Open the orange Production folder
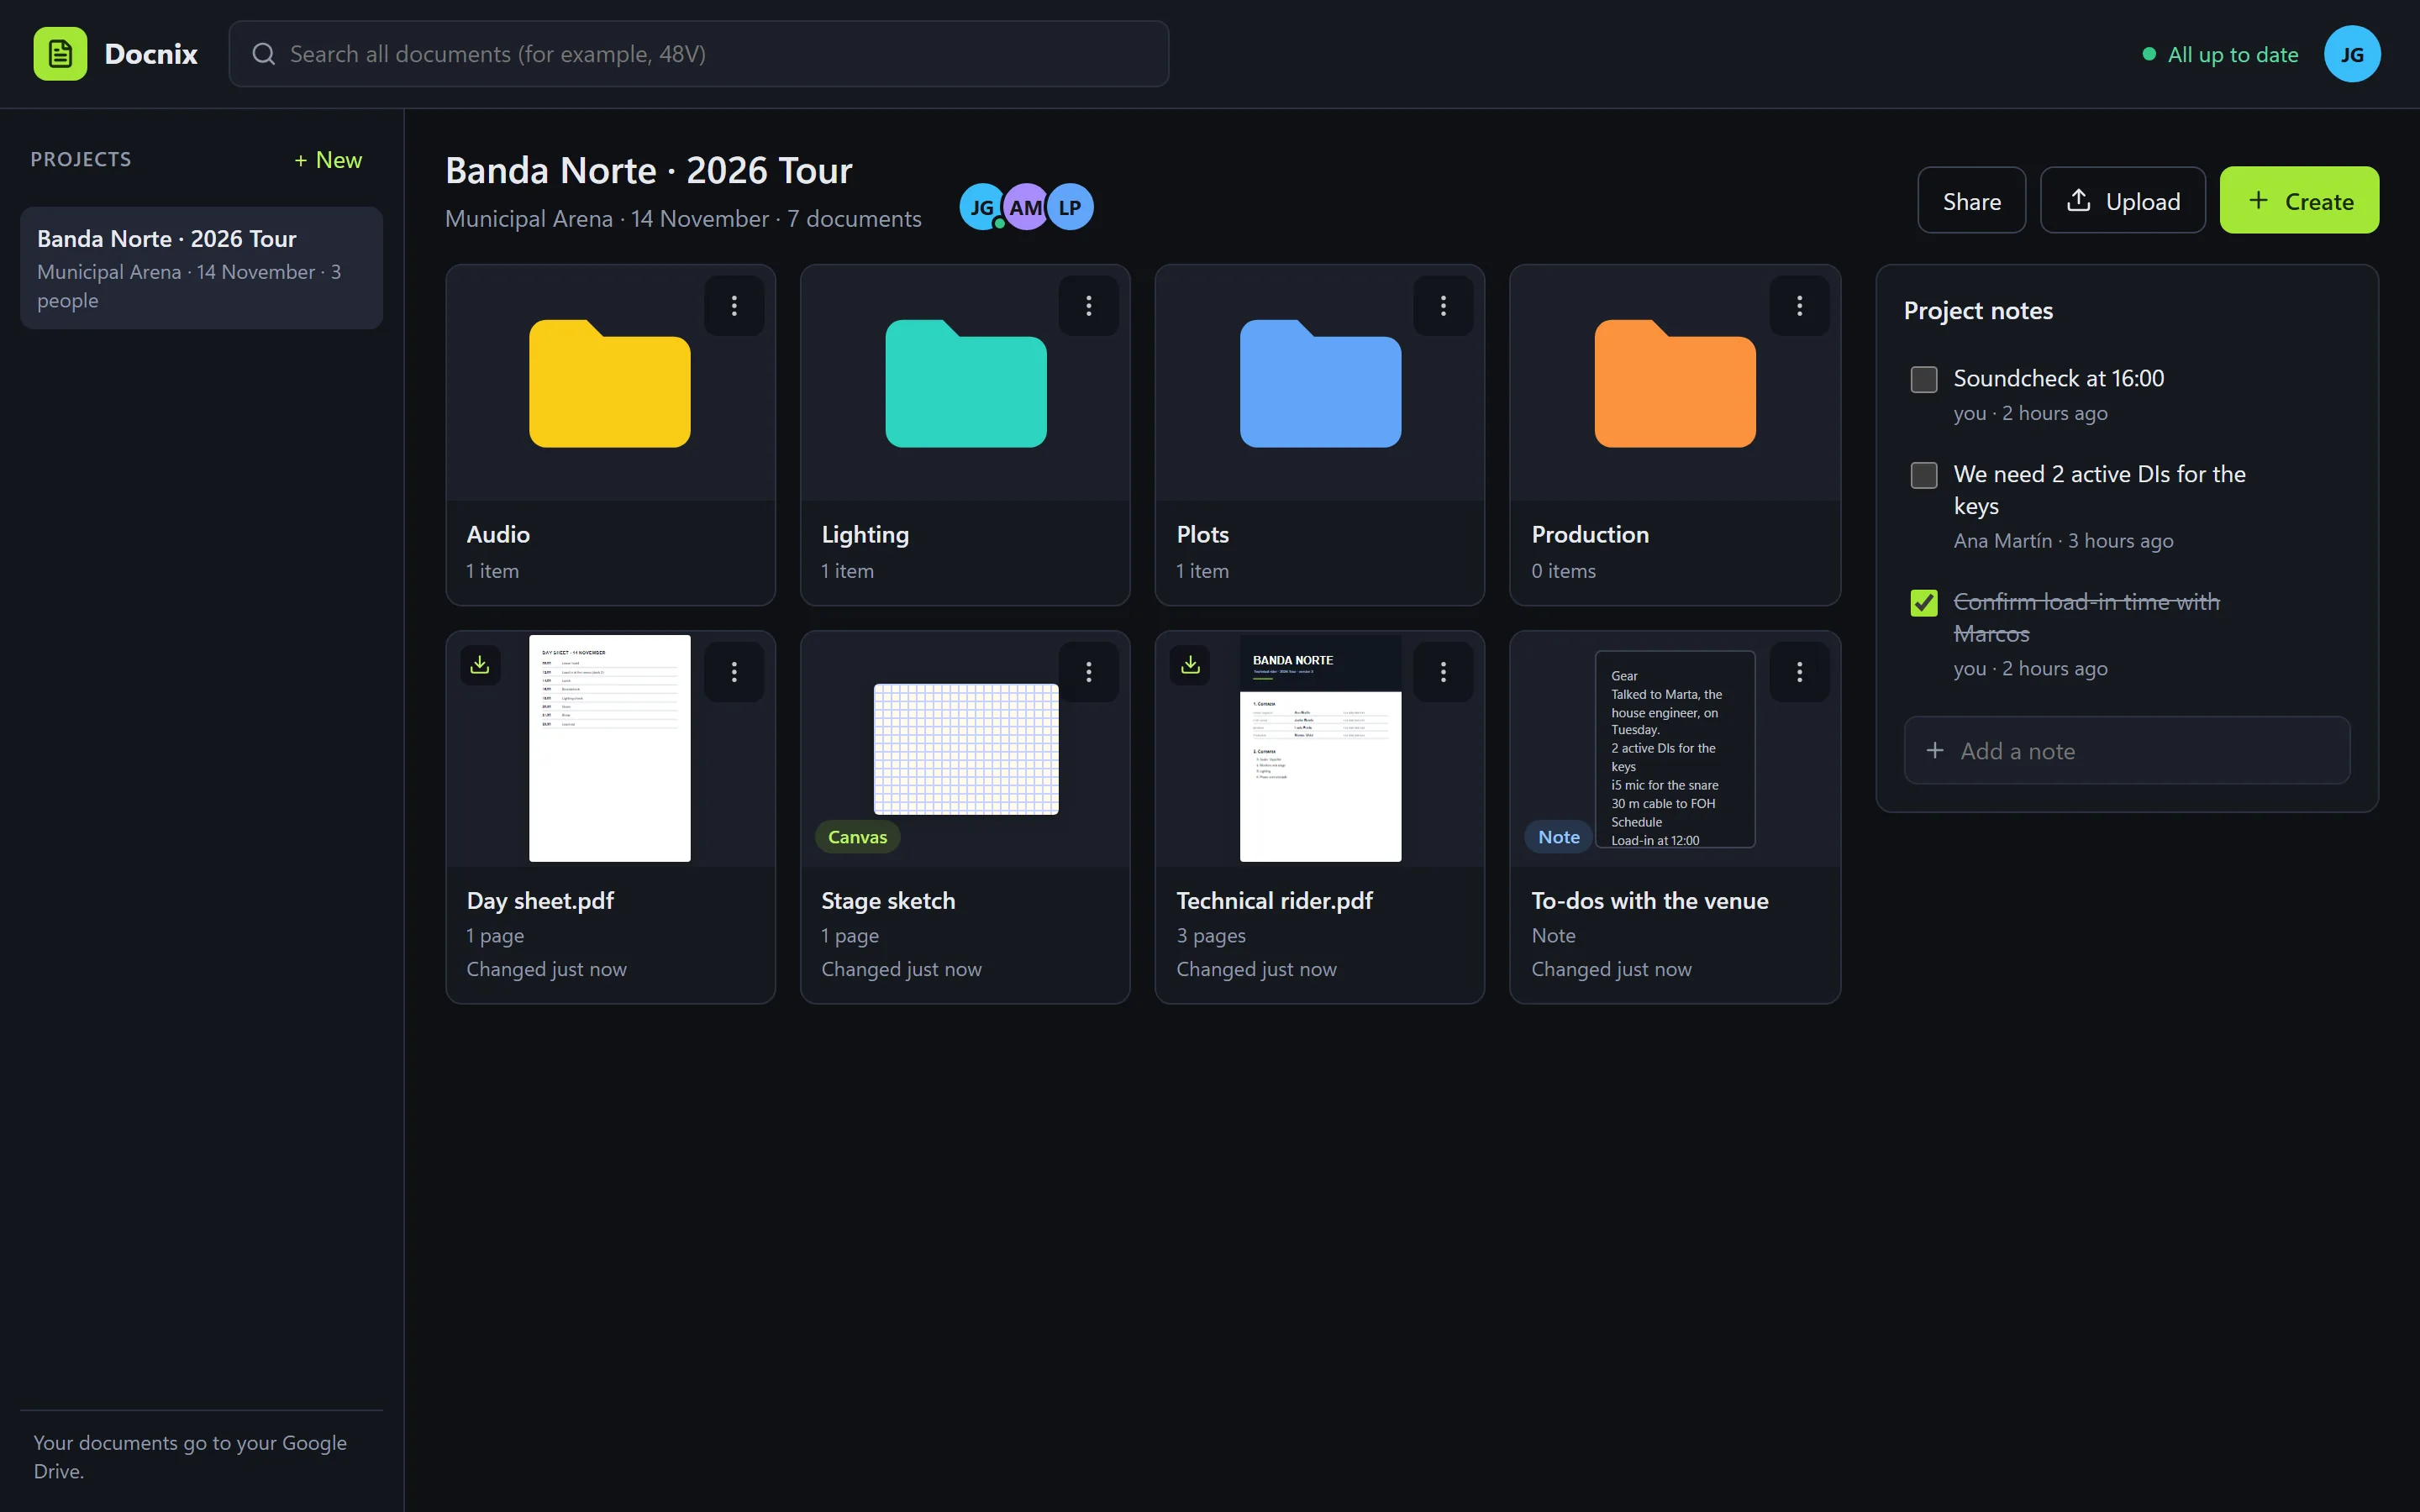Image resolution: width=2420 pixels, height=1512 pixels. [x=1675, y=383]
